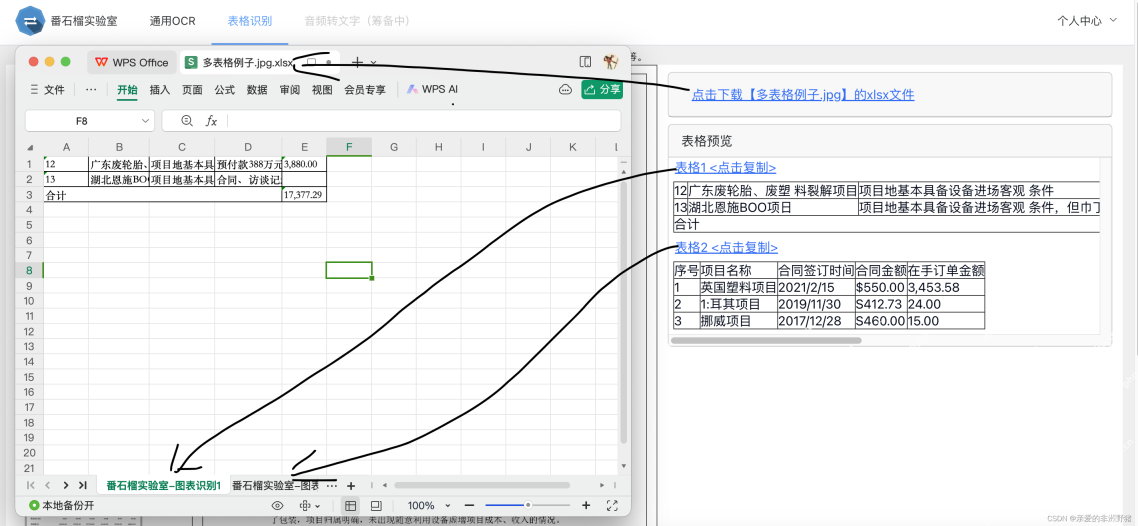Click the 合计 cell in row 3
Viewport: 1138px width, 526px height.
(163, 195)
